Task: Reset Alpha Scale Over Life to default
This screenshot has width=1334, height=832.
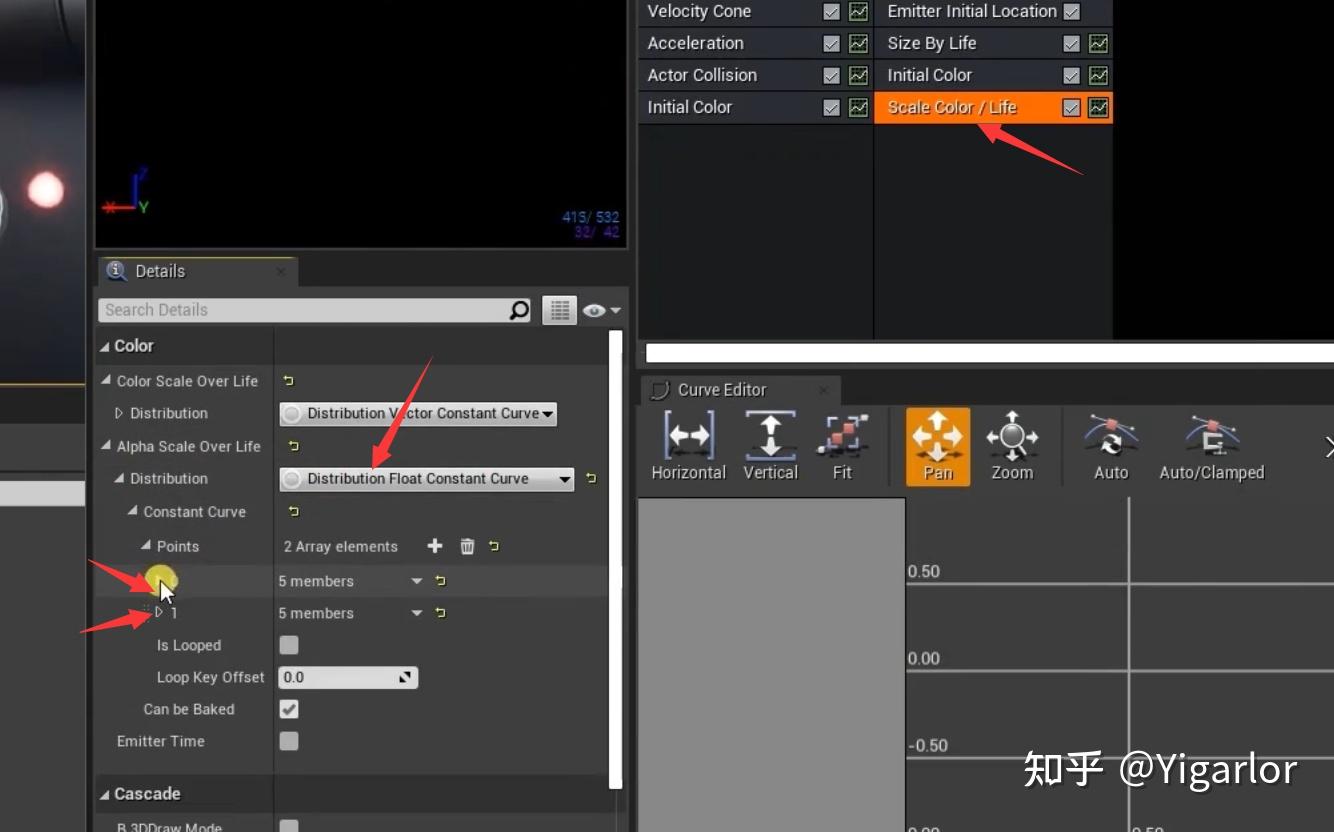Action: (x=293, y=446)
